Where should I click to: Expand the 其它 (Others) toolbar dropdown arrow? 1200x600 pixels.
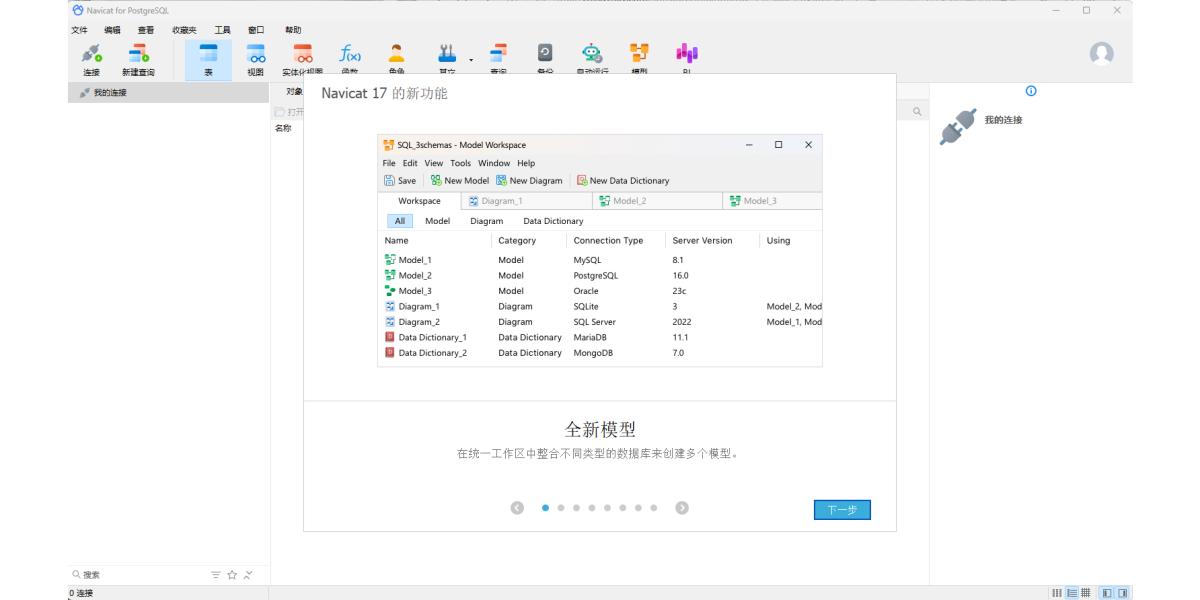(x=471, y=60)
